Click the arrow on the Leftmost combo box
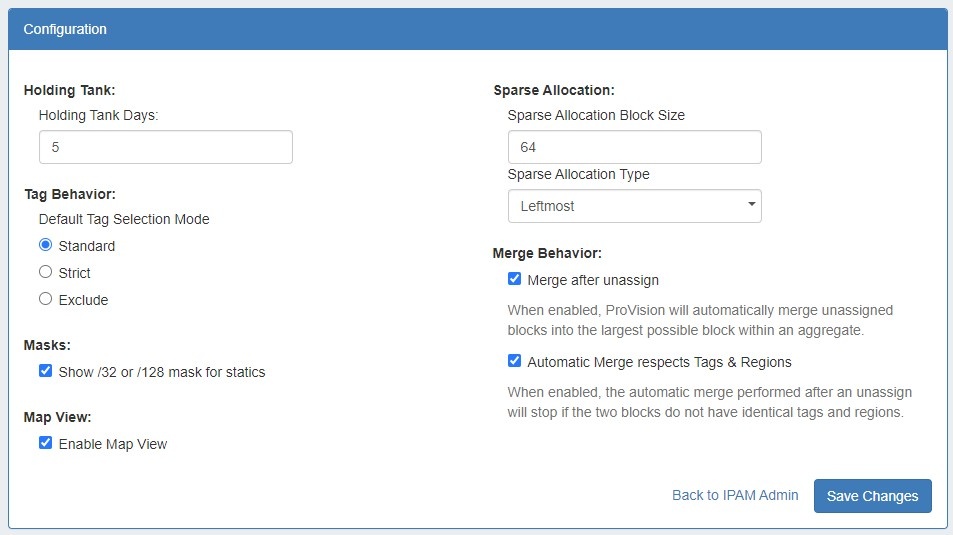The image size is (953, 535). click(751, 206)
